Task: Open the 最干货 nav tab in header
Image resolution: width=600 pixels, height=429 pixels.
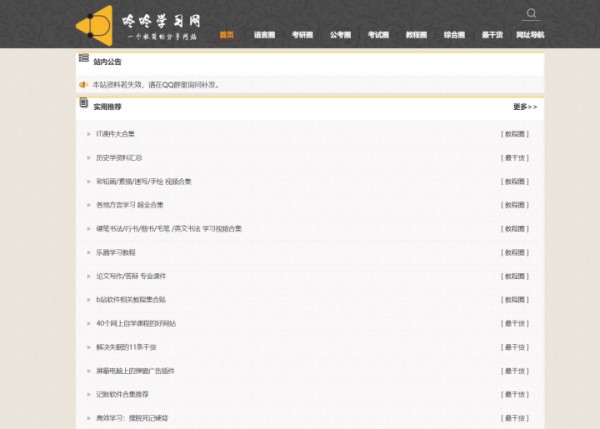Action: pyautogui.click(x=492, y=35)
